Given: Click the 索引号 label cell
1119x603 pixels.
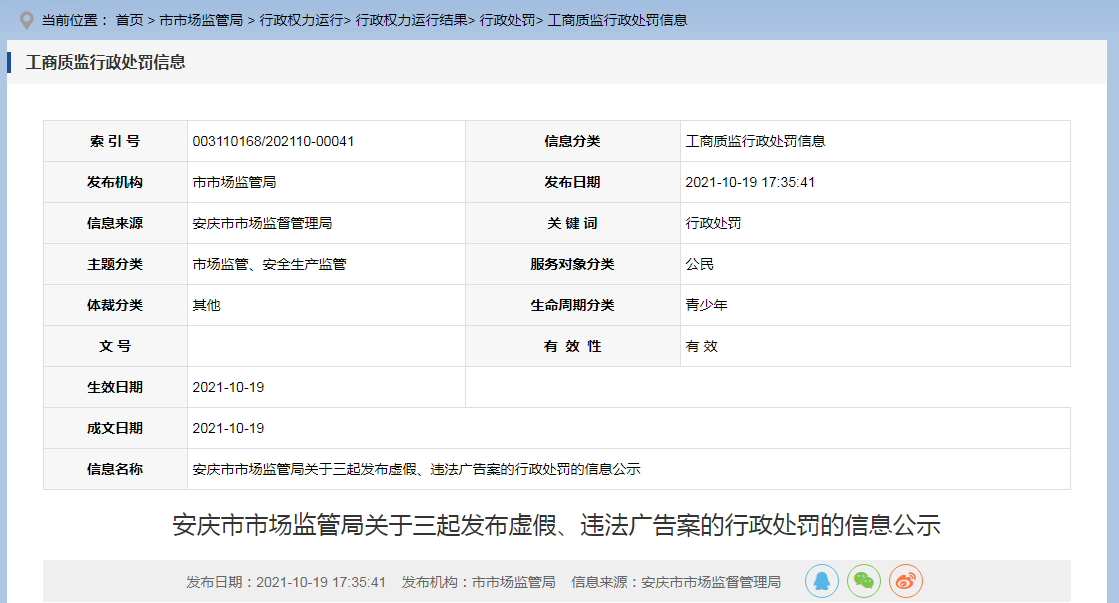Looking at the screenshot, I should (x=116, y=141).
